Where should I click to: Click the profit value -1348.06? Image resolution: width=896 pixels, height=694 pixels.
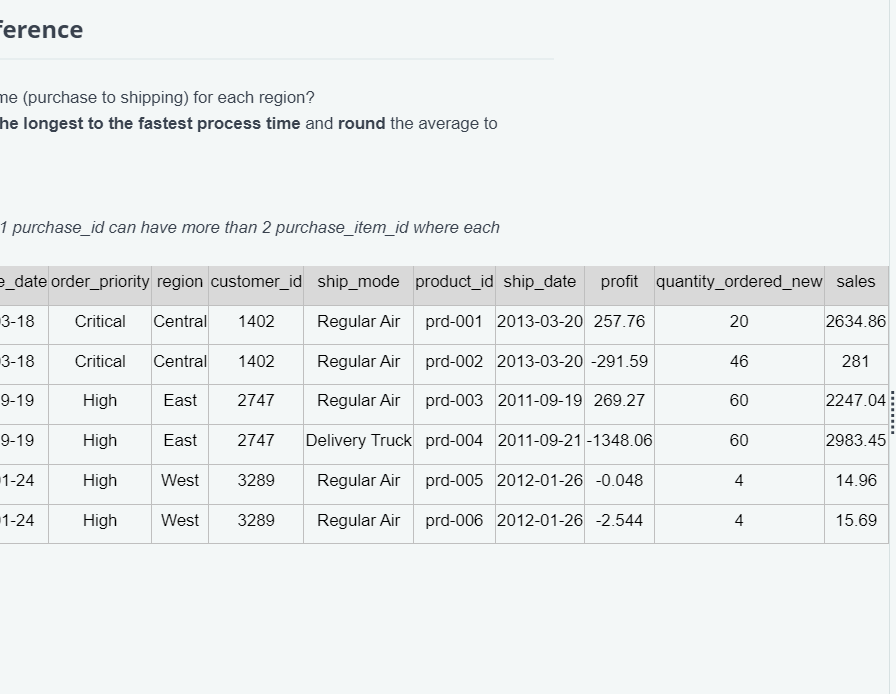618,441
